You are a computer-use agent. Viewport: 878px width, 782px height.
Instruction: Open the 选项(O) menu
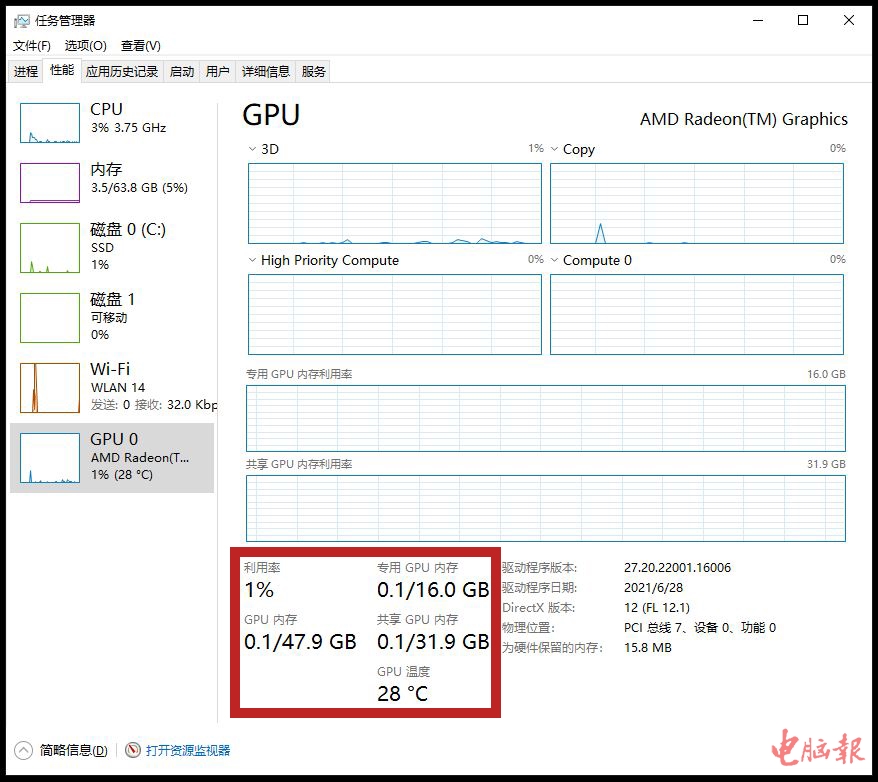[x=85, y=46]
